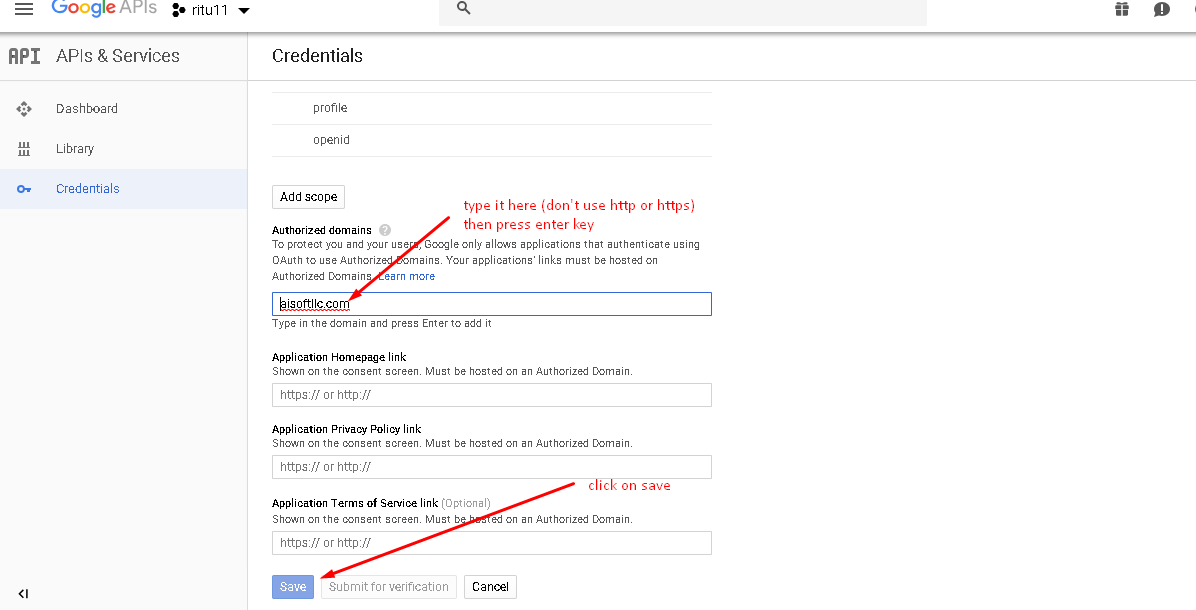Viewport: 1196px width, 610px height.
Task: Click the Library icon
Action: (24, 149)
